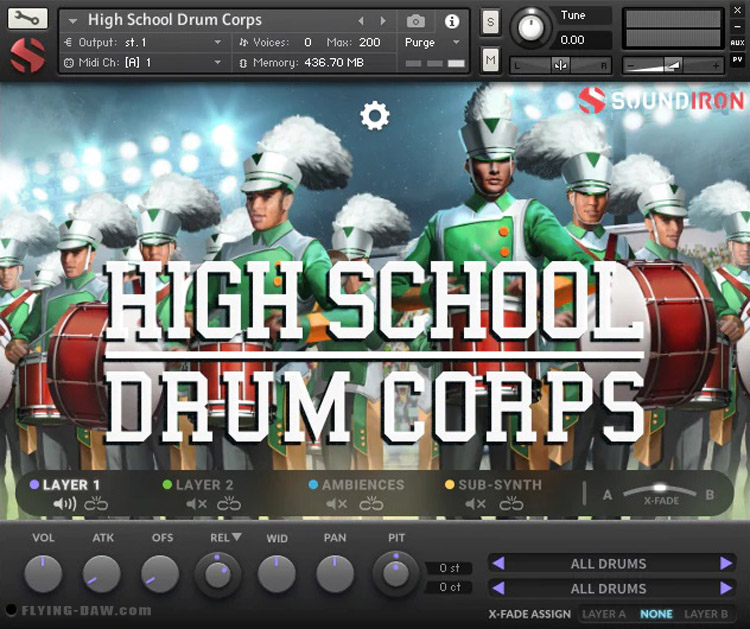The image size is (750, 629).
Task: Open the Purge dropdown menu
Action: (x=431, y=43)
